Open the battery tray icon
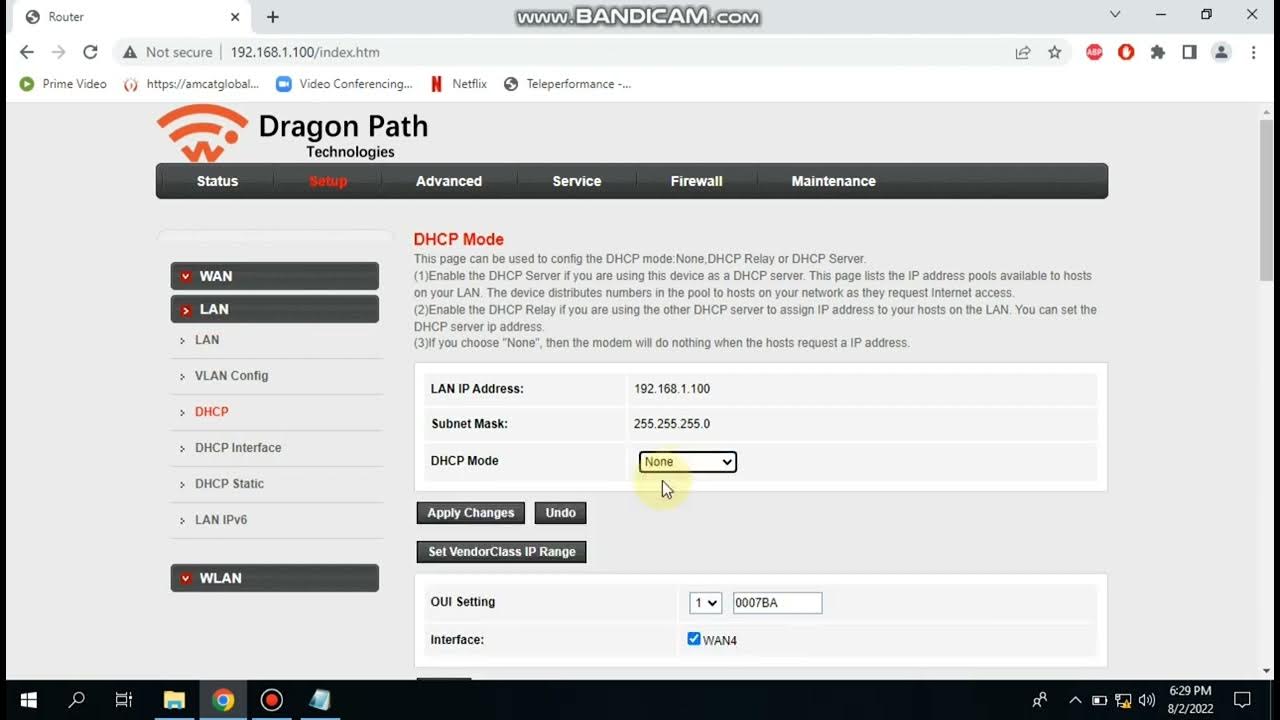 1099,700
